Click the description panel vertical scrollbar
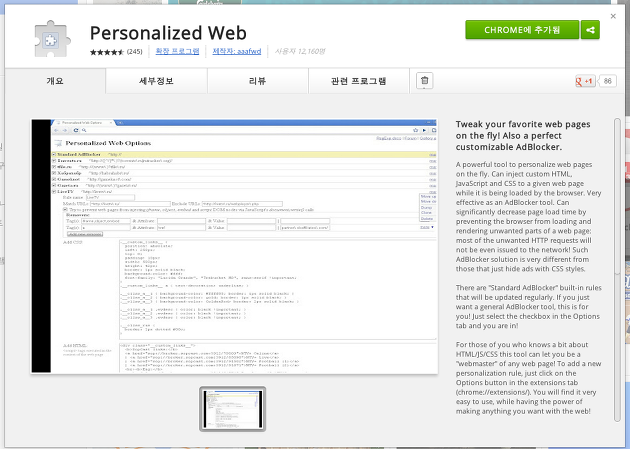The image size is (630, 449). 617,270
